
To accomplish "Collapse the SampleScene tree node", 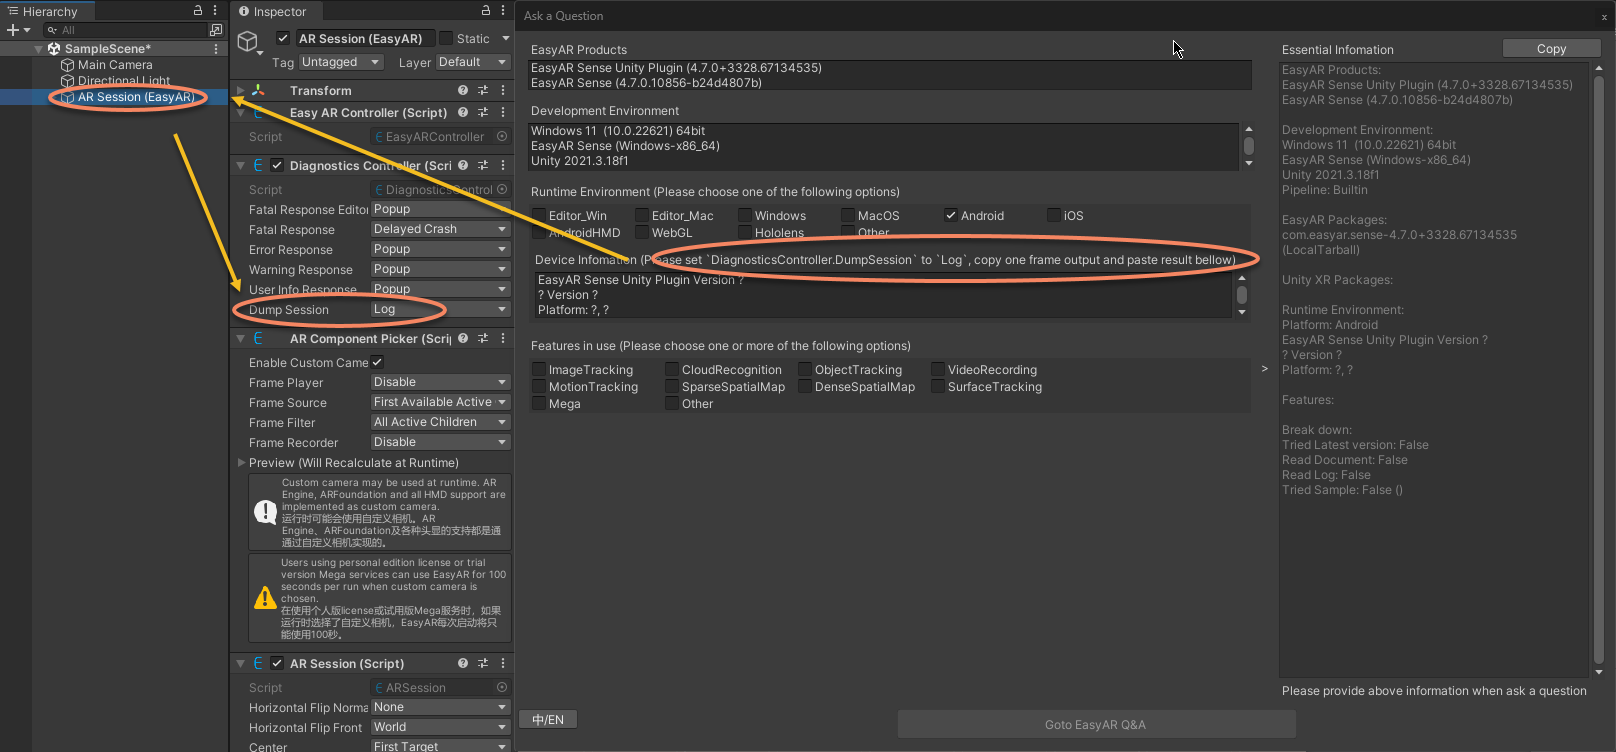I will pyautogui.click(x=39, y=48).
